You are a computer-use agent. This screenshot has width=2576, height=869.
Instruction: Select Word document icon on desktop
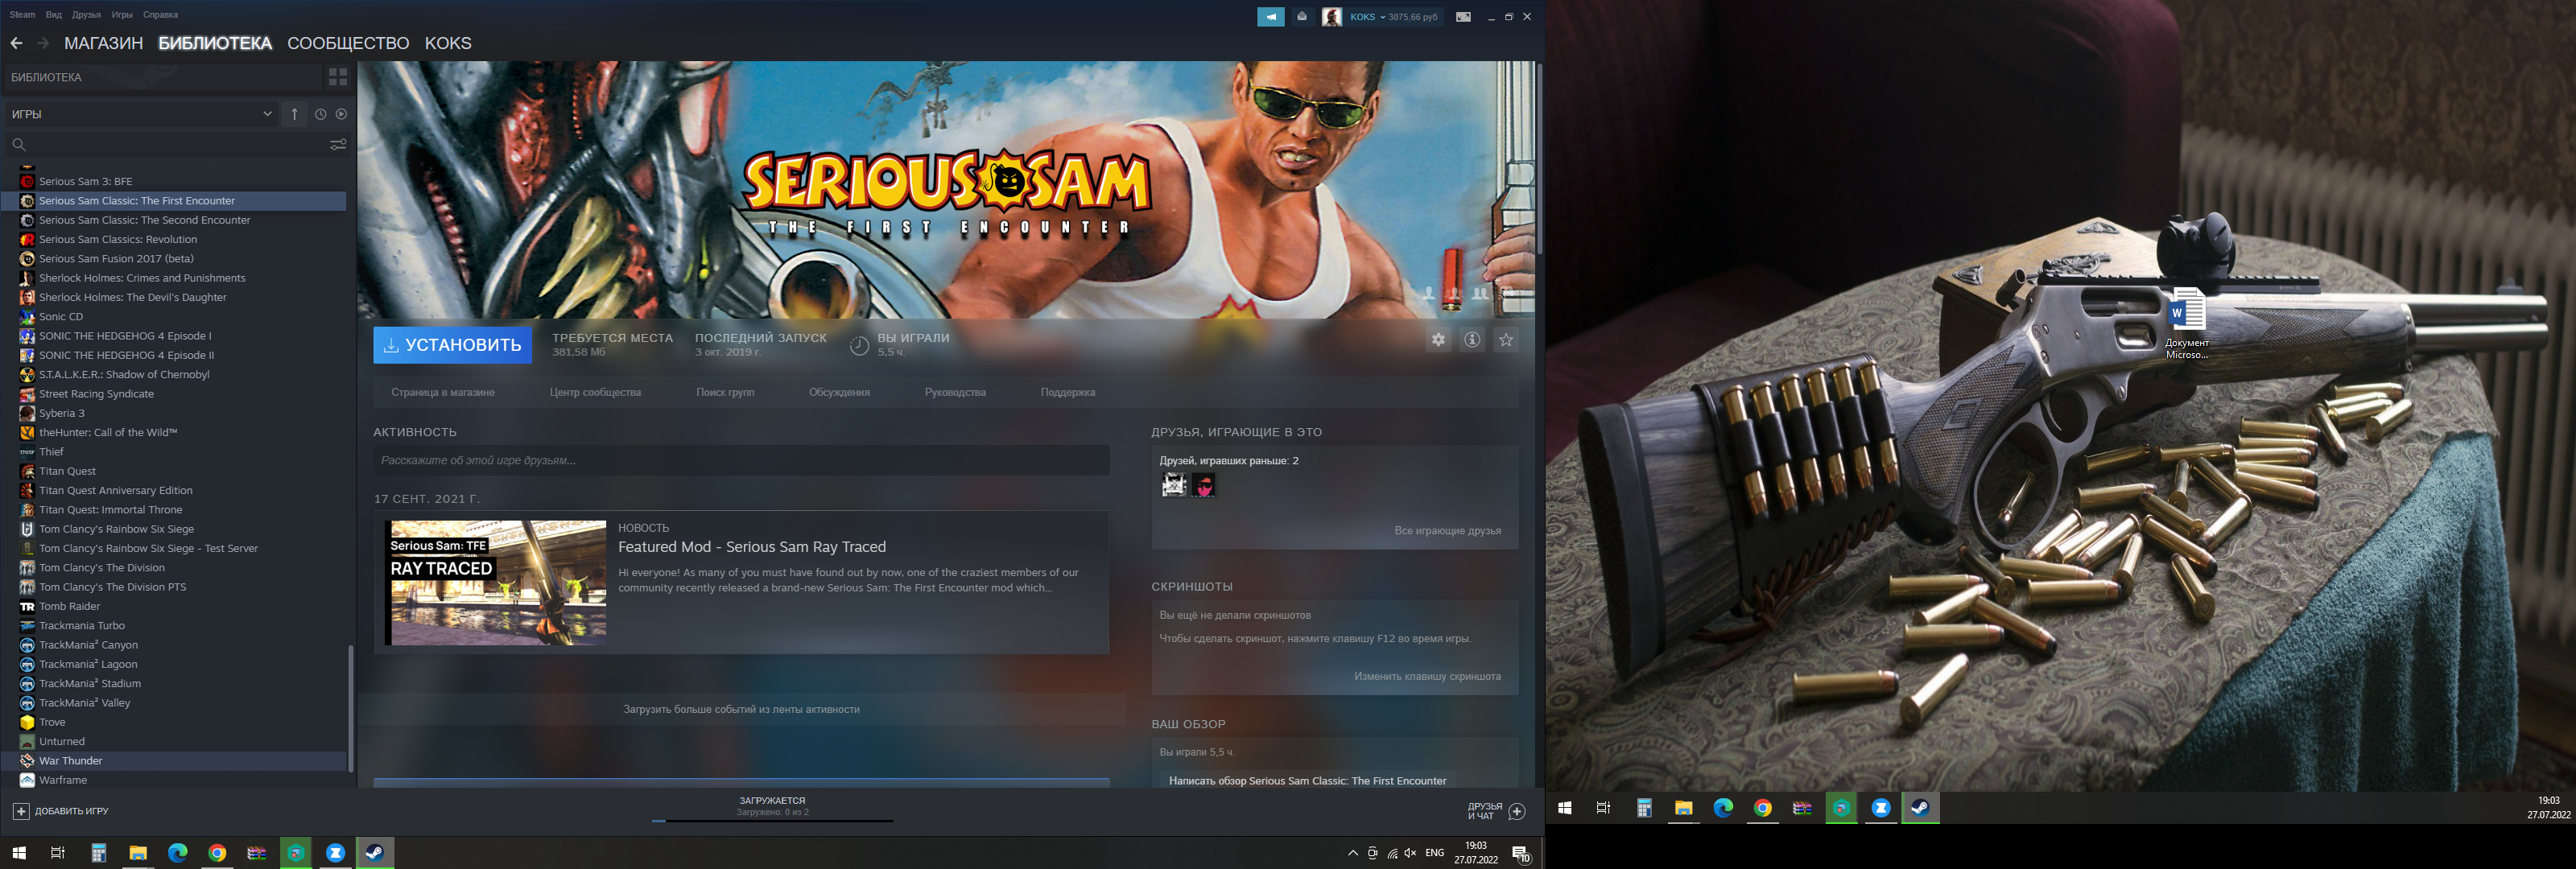[2186, 323]
